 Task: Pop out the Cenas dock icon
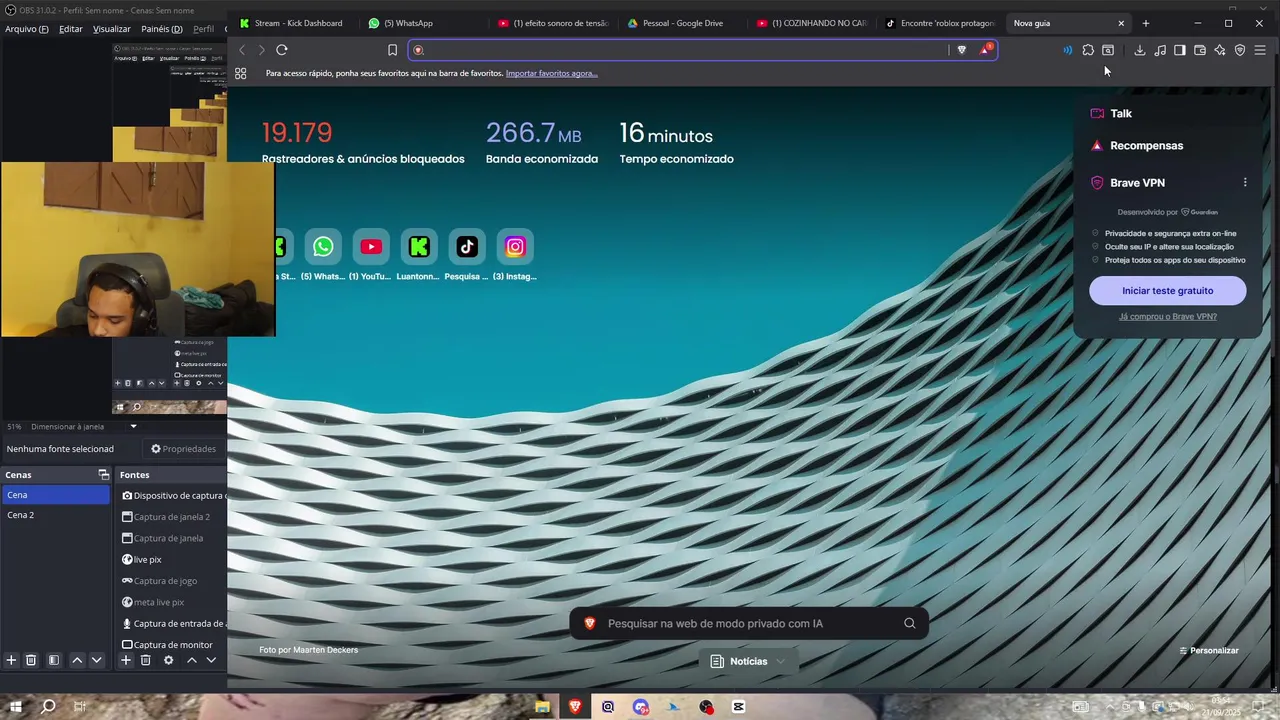click(x=103, y=475)
